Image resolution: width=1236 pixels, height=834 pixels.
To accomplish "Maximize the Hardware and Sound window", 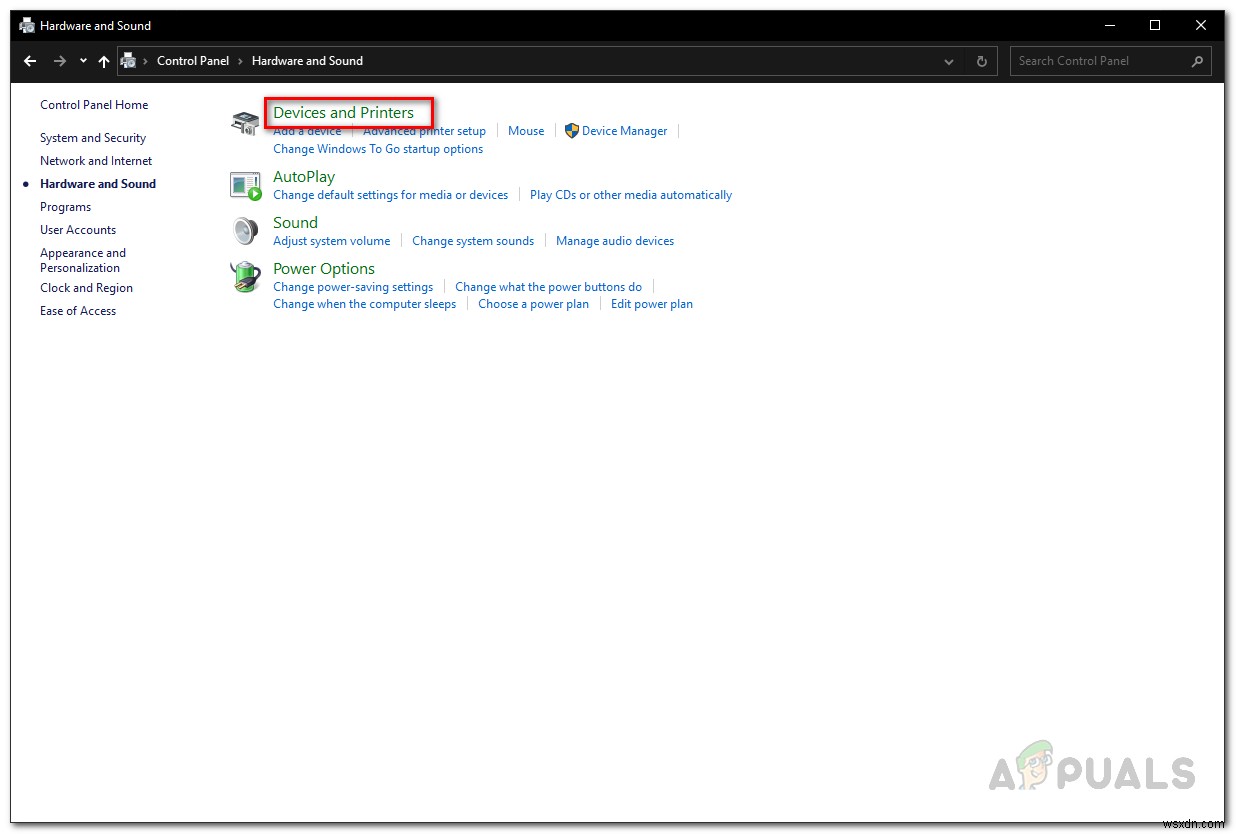I will (x=1155, y=25).
